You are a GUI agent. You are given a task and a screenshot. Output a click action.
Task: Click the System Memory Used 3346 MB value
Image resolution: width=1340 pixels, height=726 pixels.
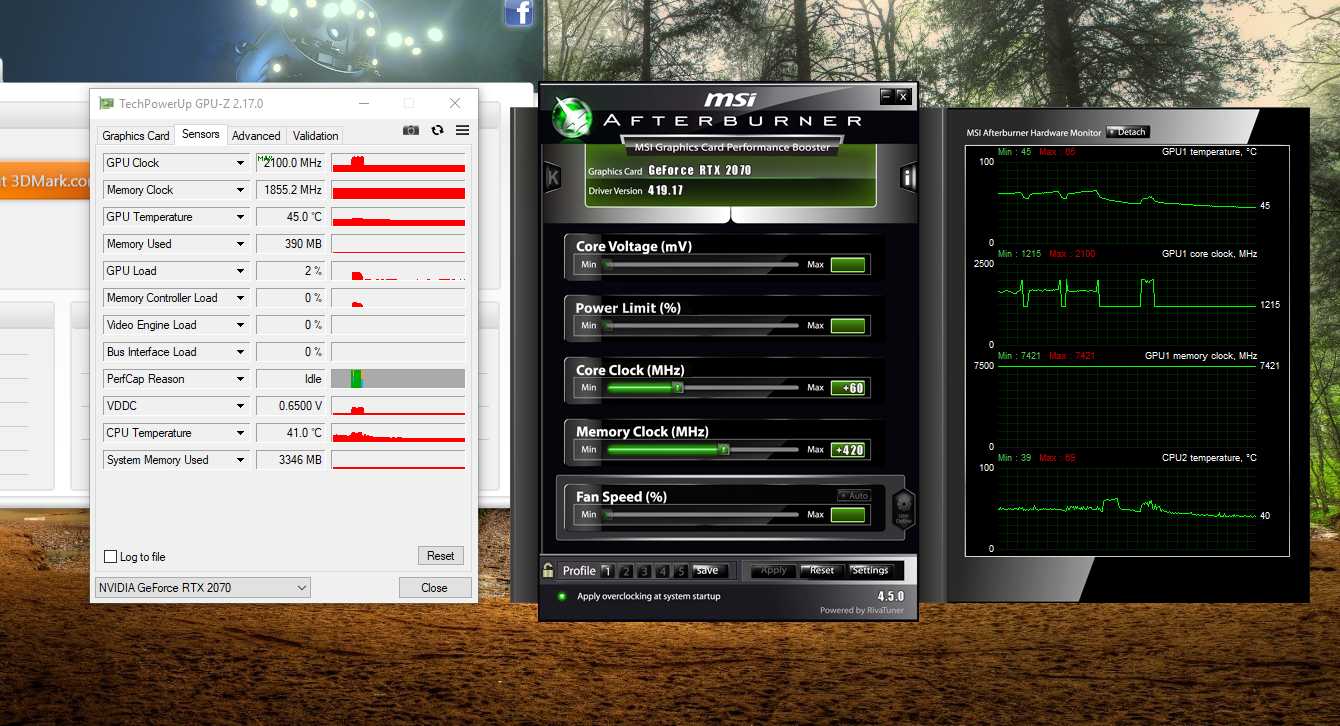click(291, 460)
